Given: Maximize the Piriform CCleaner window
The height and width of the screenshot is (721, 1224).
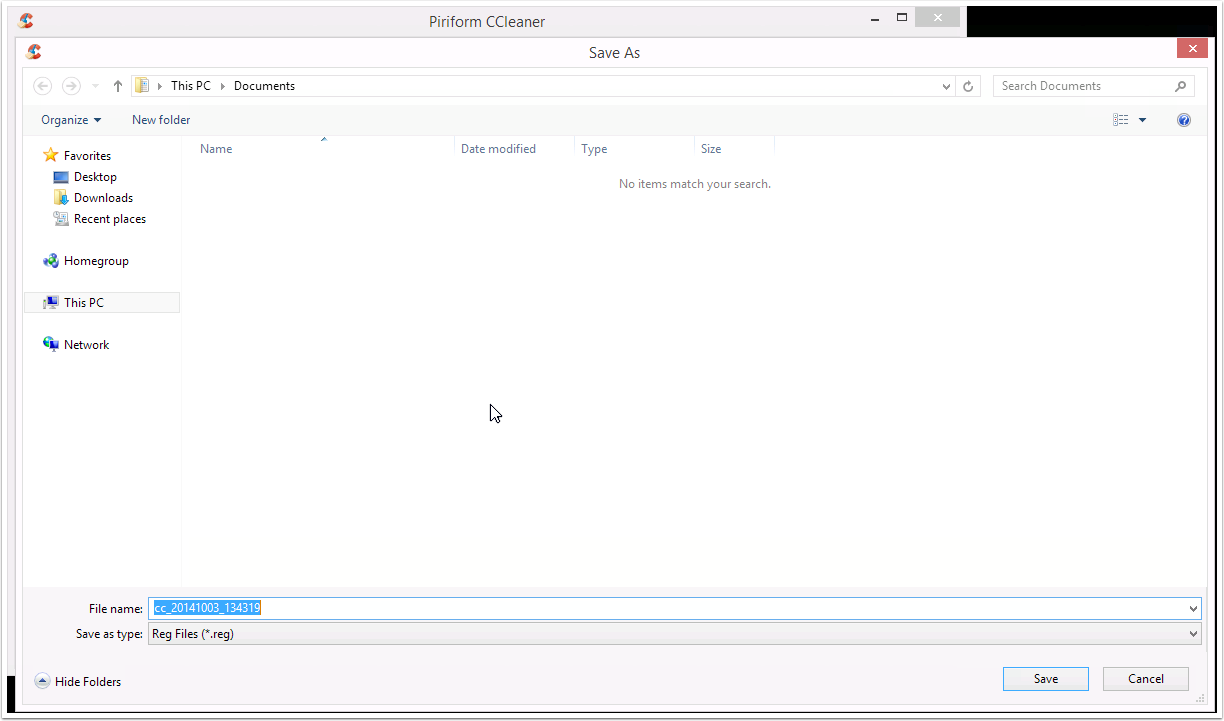Looking at the screenshot, I should click(x=901, y=18).
